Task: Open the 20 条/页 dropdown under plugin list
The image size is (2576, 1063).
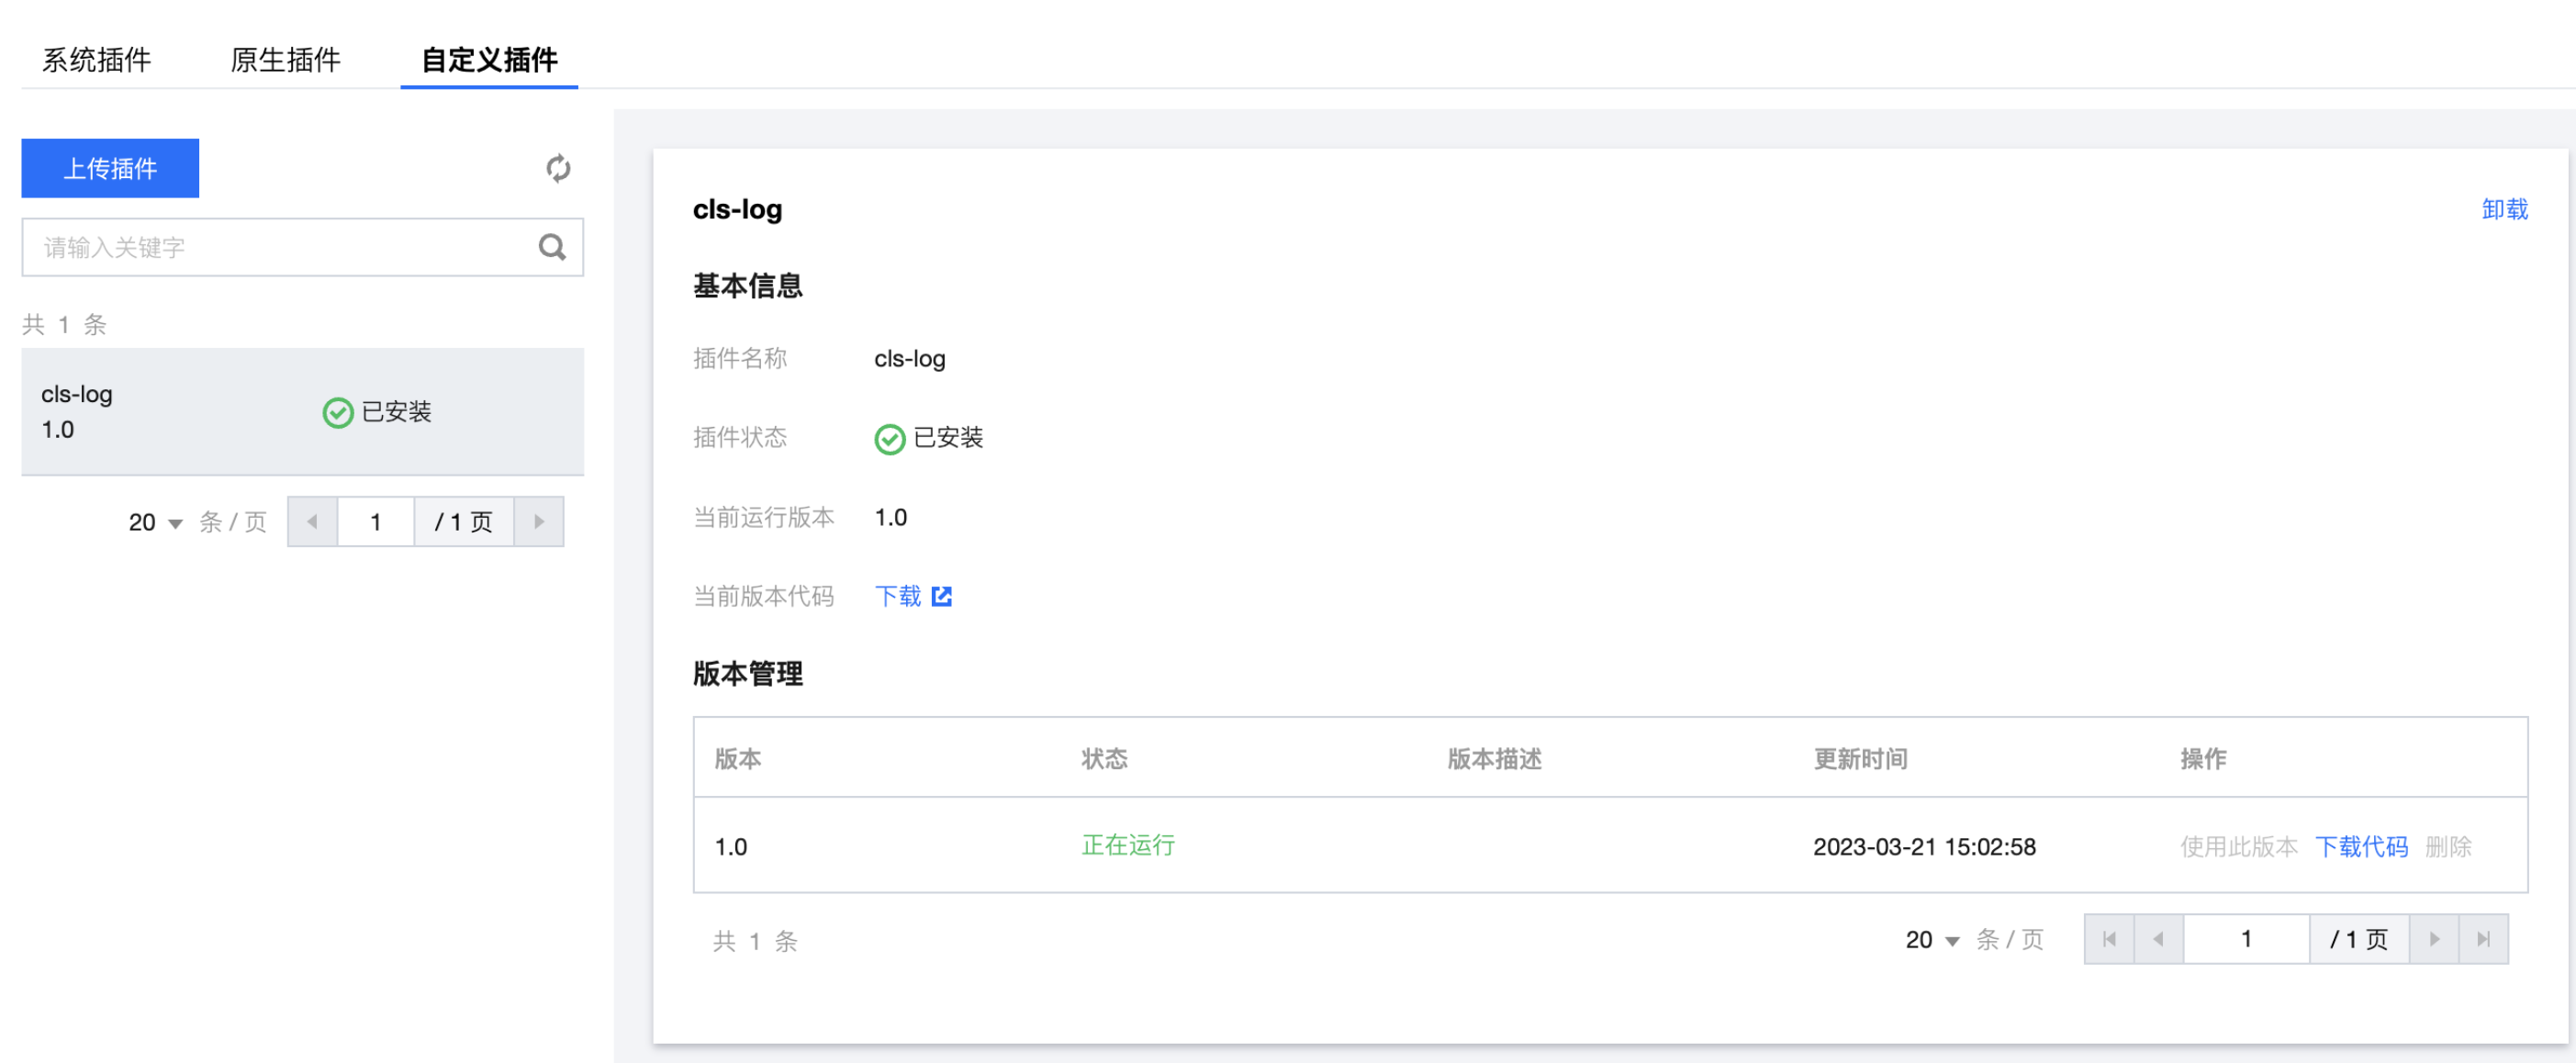Action: 155,522
